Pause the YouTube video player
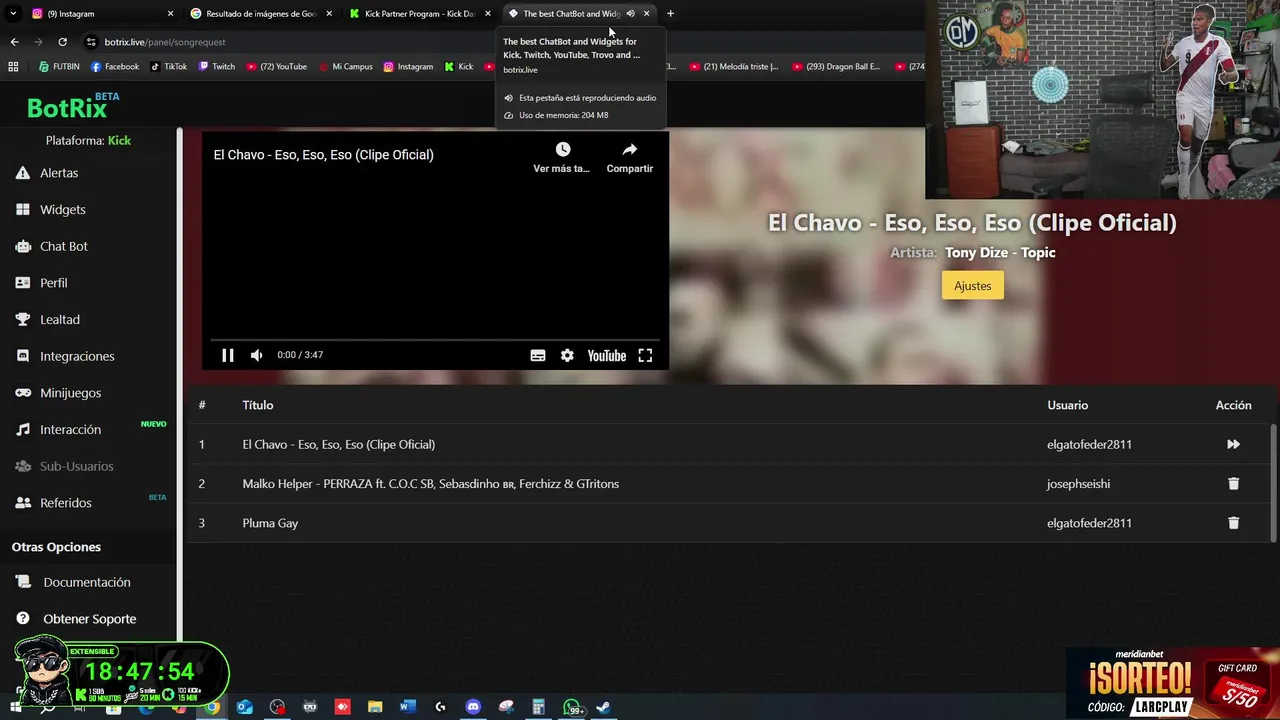 [x=228, y=355]
